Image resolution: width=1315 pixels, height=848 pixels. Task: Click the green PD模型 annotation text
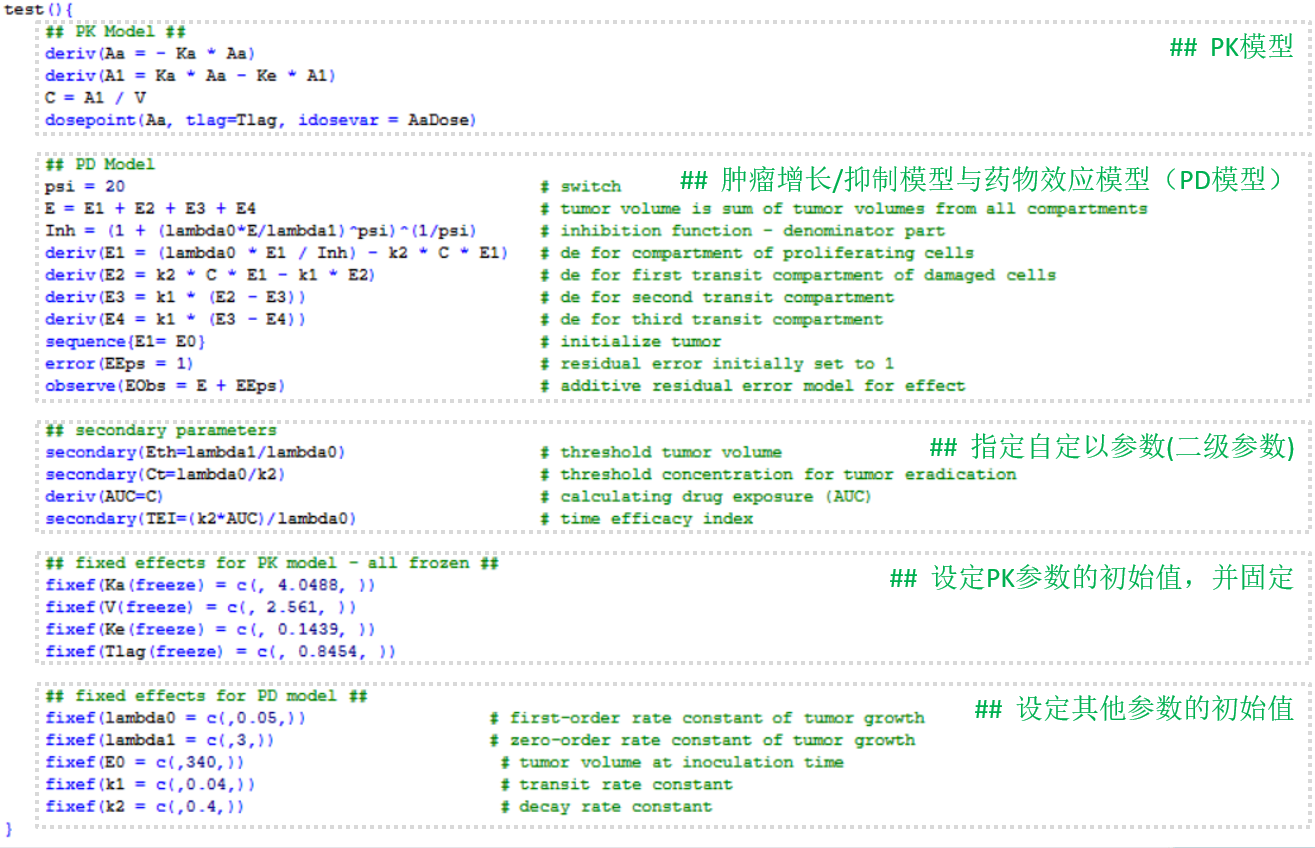[x=980, y=180]
